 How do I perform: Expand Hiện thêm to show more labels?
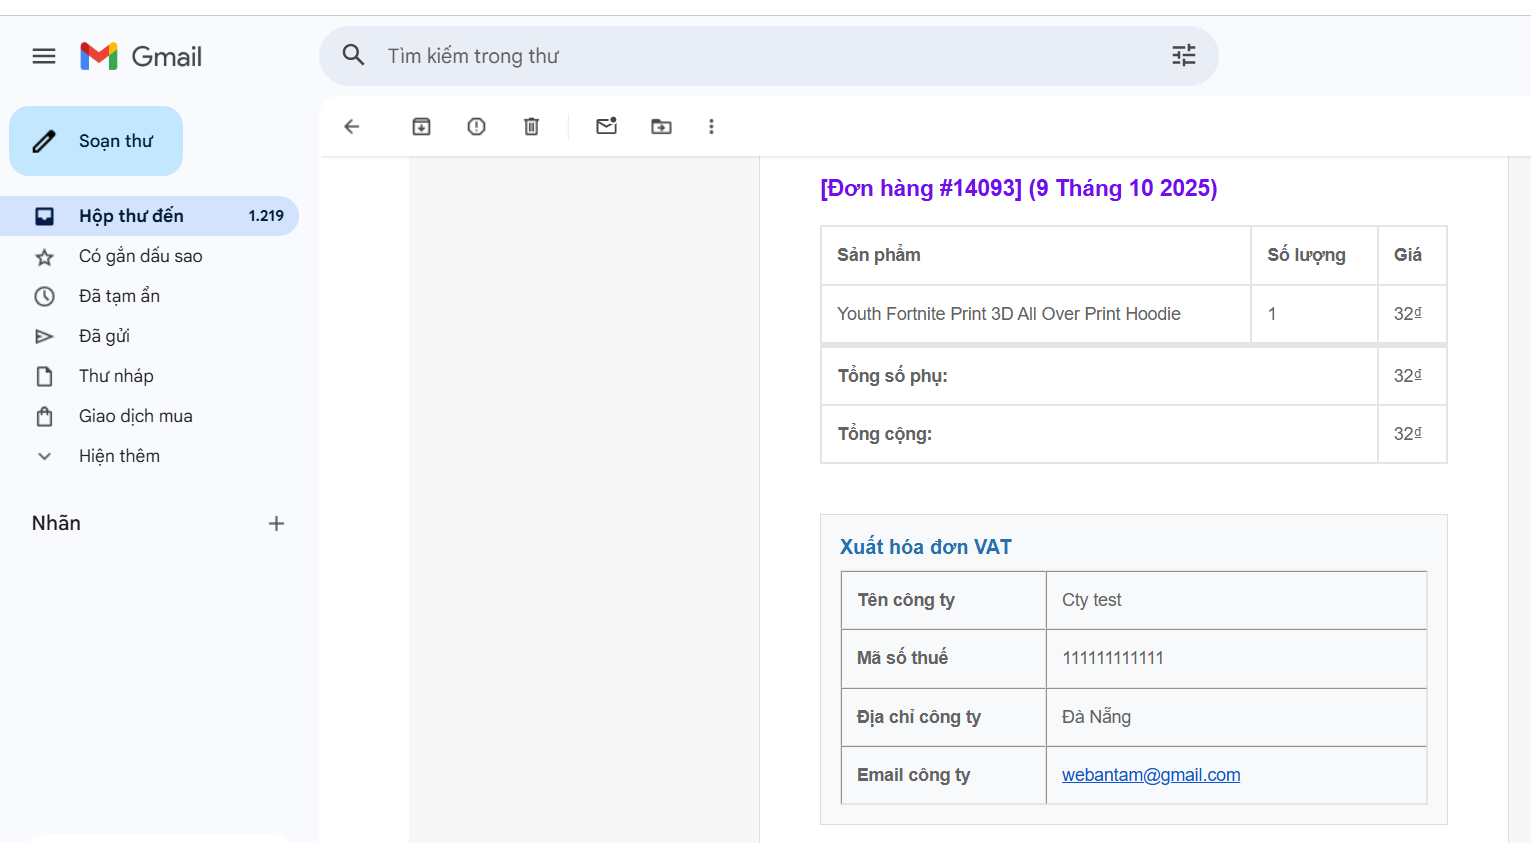point(119,455)
